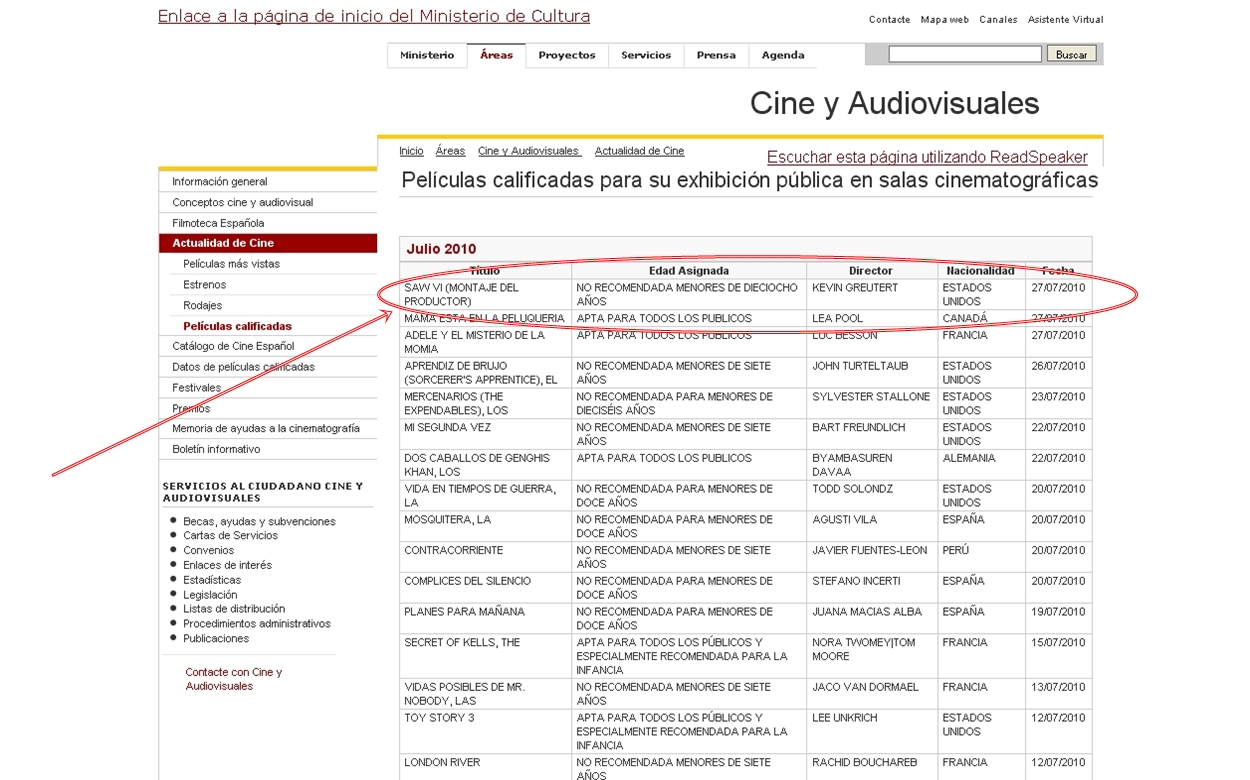1250x780 pixels.
Task: Click the Inicio breadcrumb link
Action: 411,151
